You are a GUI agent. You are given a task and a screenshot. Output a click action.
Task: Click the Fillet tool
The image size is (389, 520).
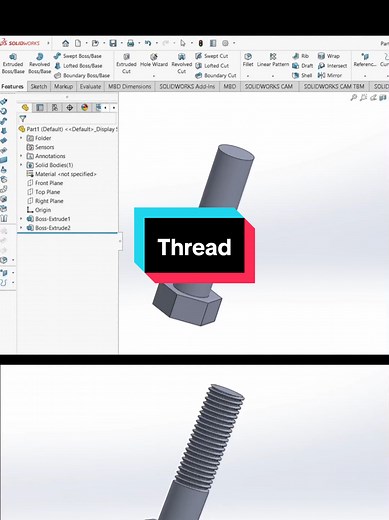click(248, 61)
